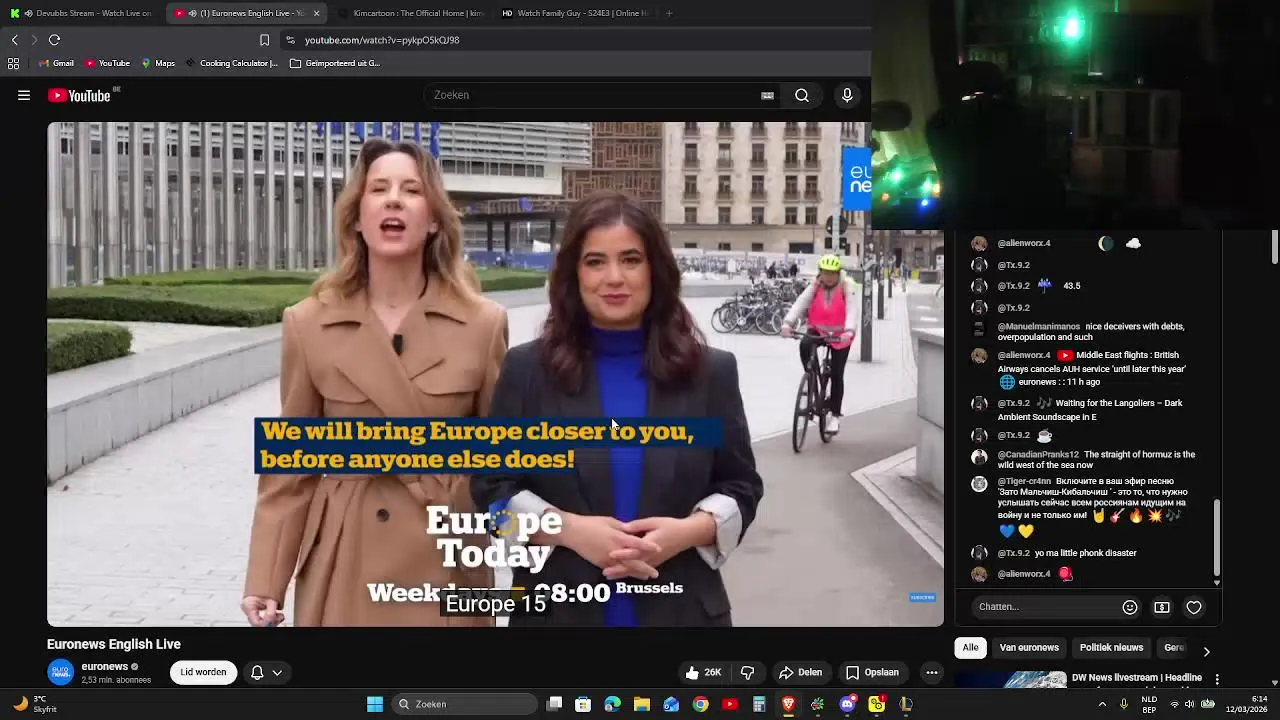Open the on-screen keyboard in search box

coord(767,95)
